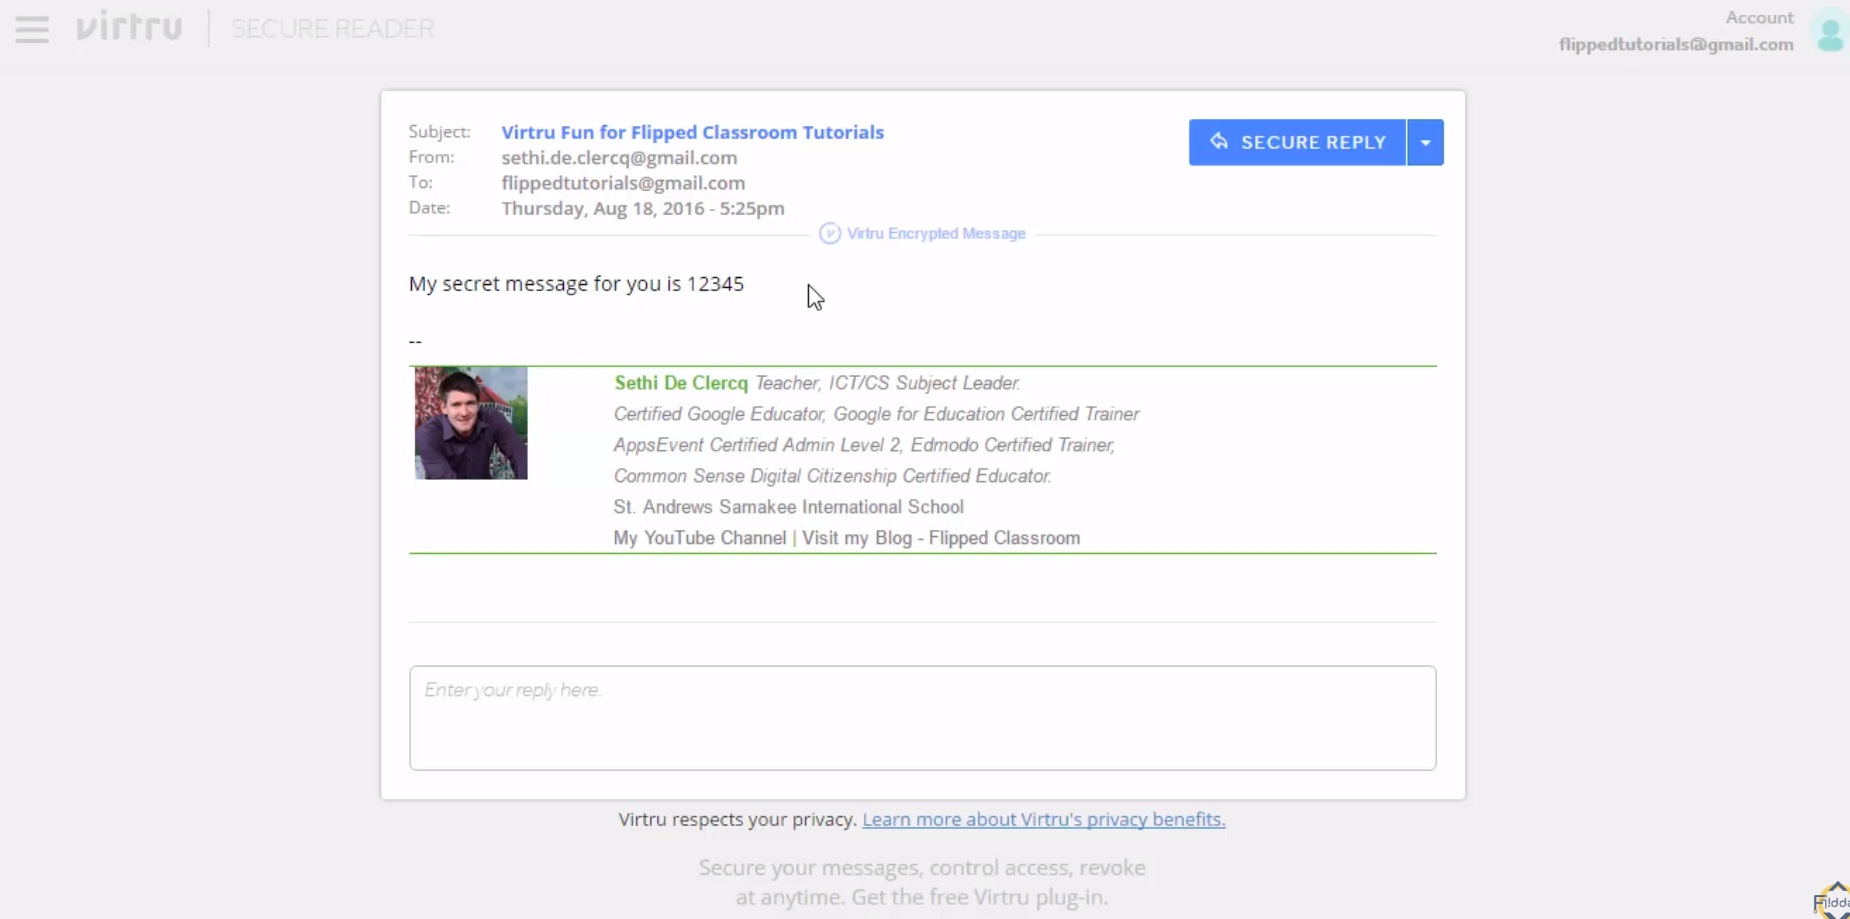Open Visit my Blog - Flipped Classroom link
Screen dimensions: 1850x919
(x=941, y=538)
